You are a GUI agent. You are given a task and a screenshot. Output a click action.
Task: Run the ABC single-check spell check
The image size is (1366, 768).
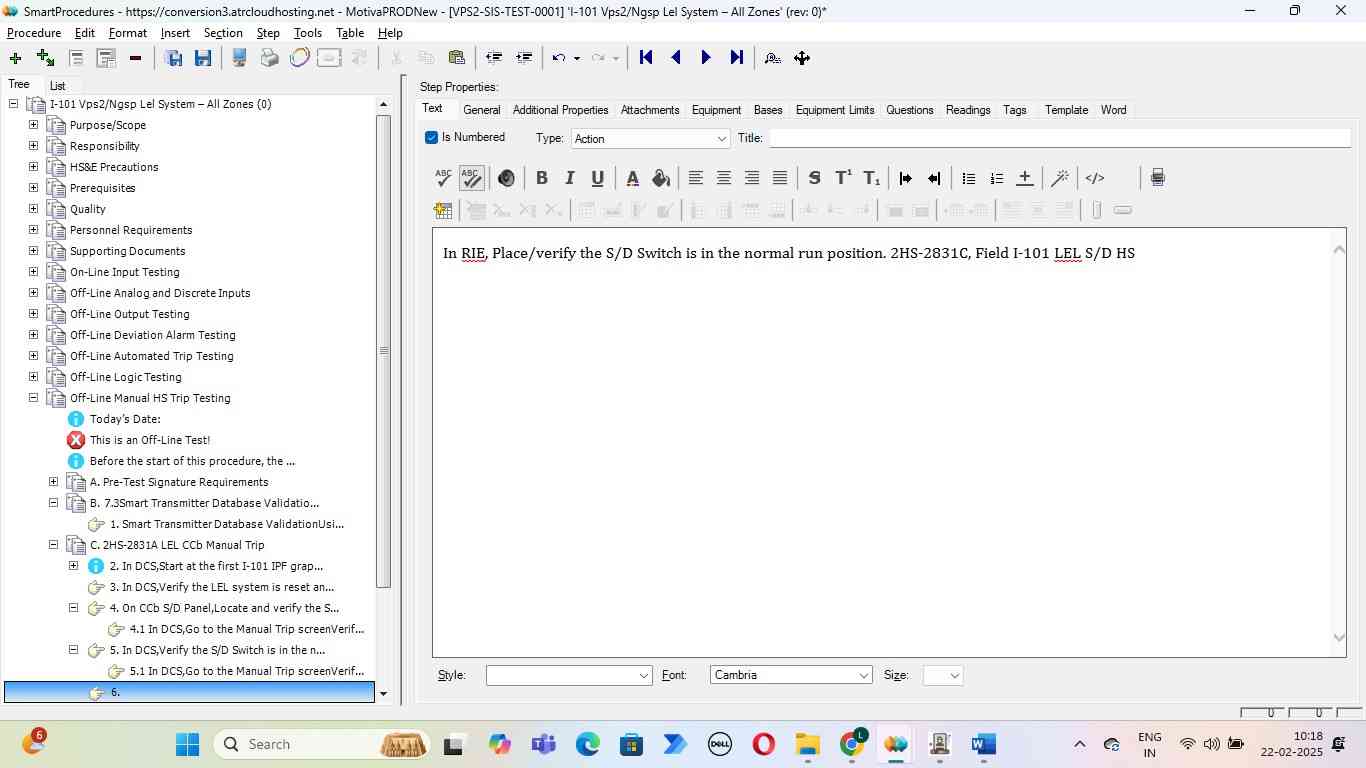[x=443, y=178]
